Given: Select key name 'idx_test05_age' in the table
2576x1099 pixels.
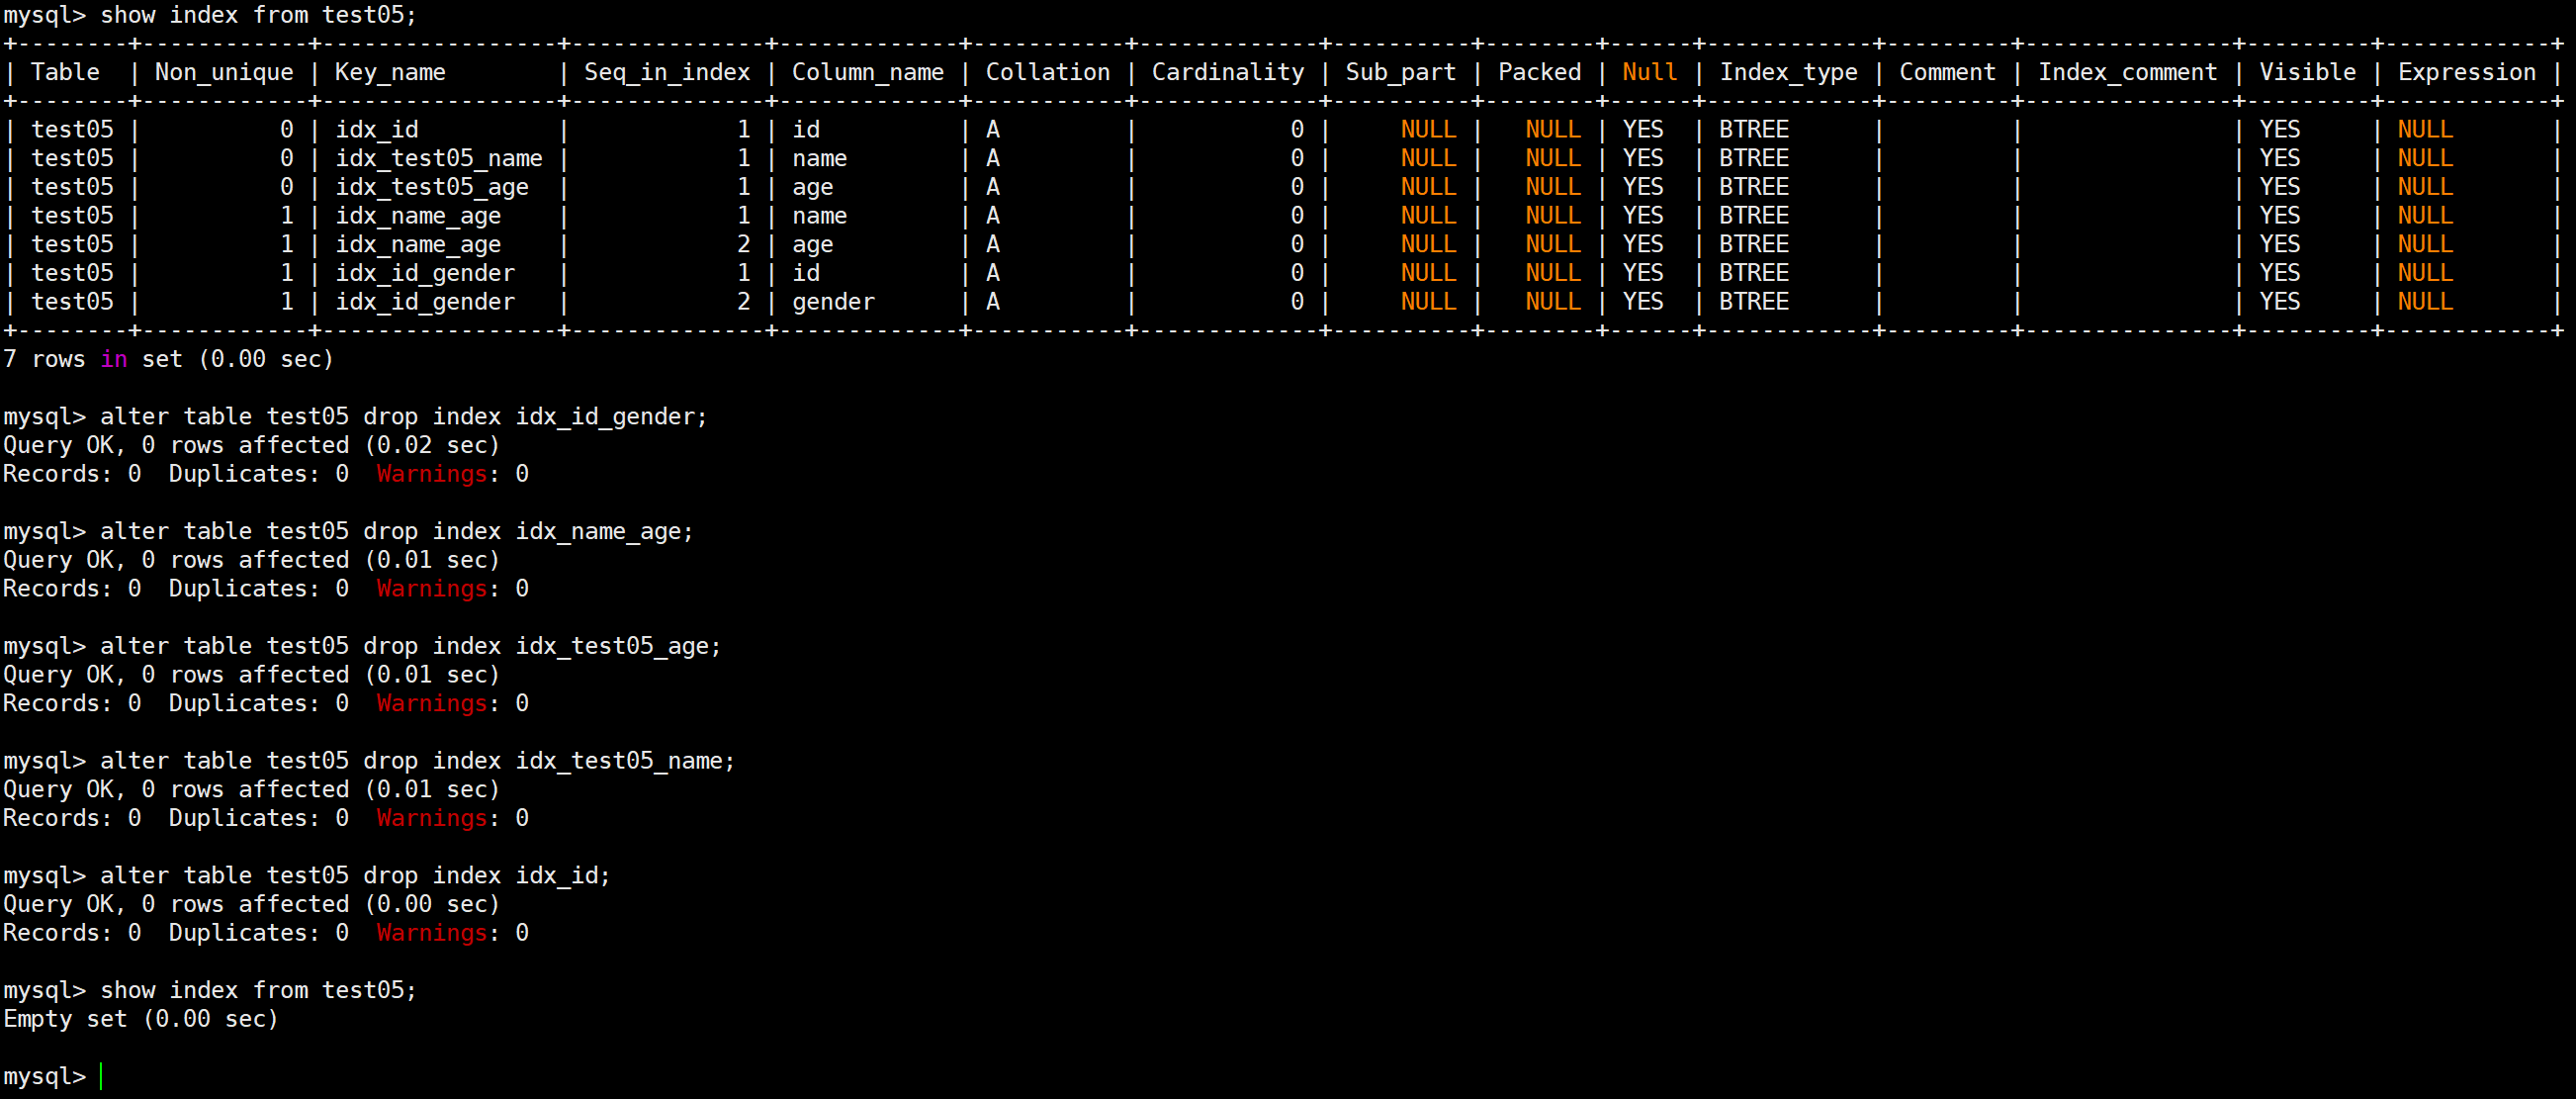Looking at the screenshot, I should (432, 188).
